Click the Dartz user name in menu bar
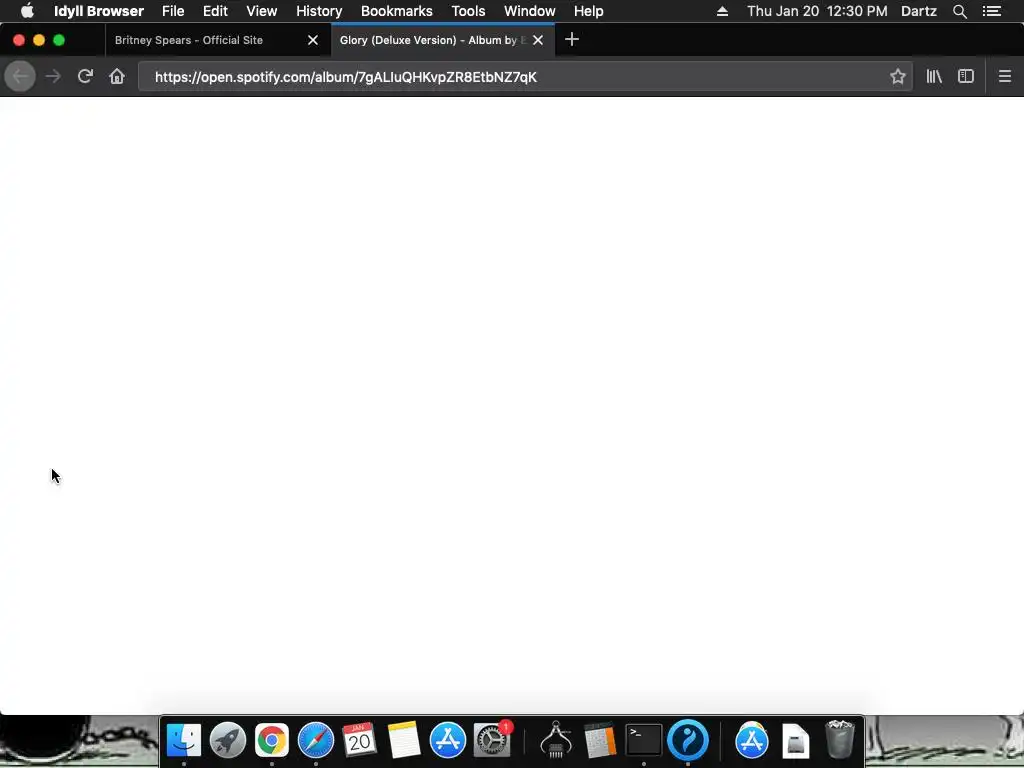 tap(919, 11)
